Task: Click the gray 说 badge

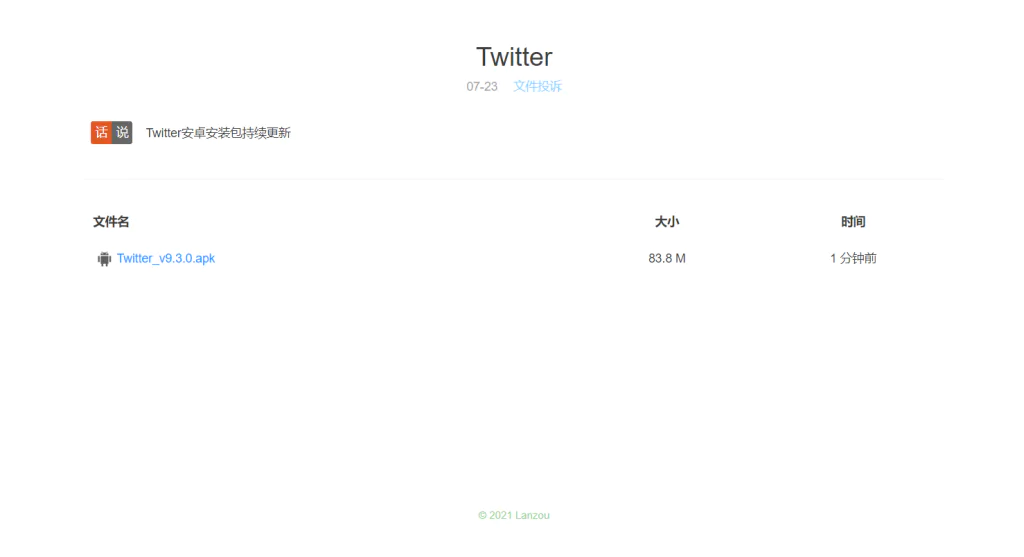Action: click(x=122, y=133)
